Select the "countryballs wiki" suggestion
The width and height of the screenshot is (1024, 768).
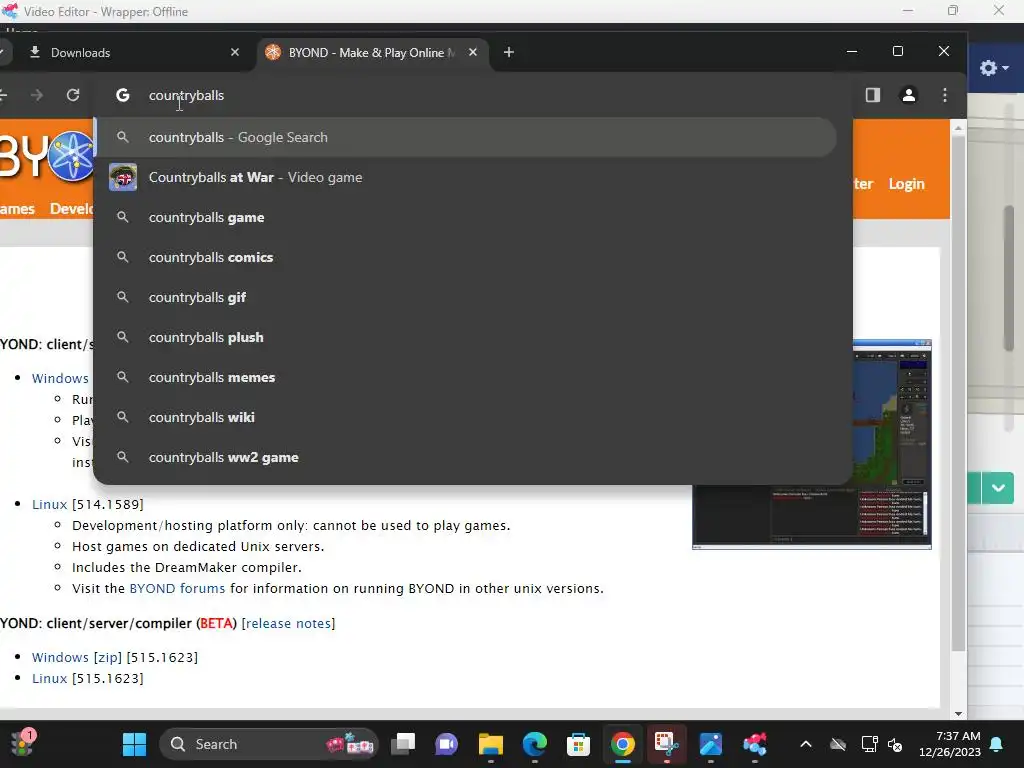(x=466, y=417)
